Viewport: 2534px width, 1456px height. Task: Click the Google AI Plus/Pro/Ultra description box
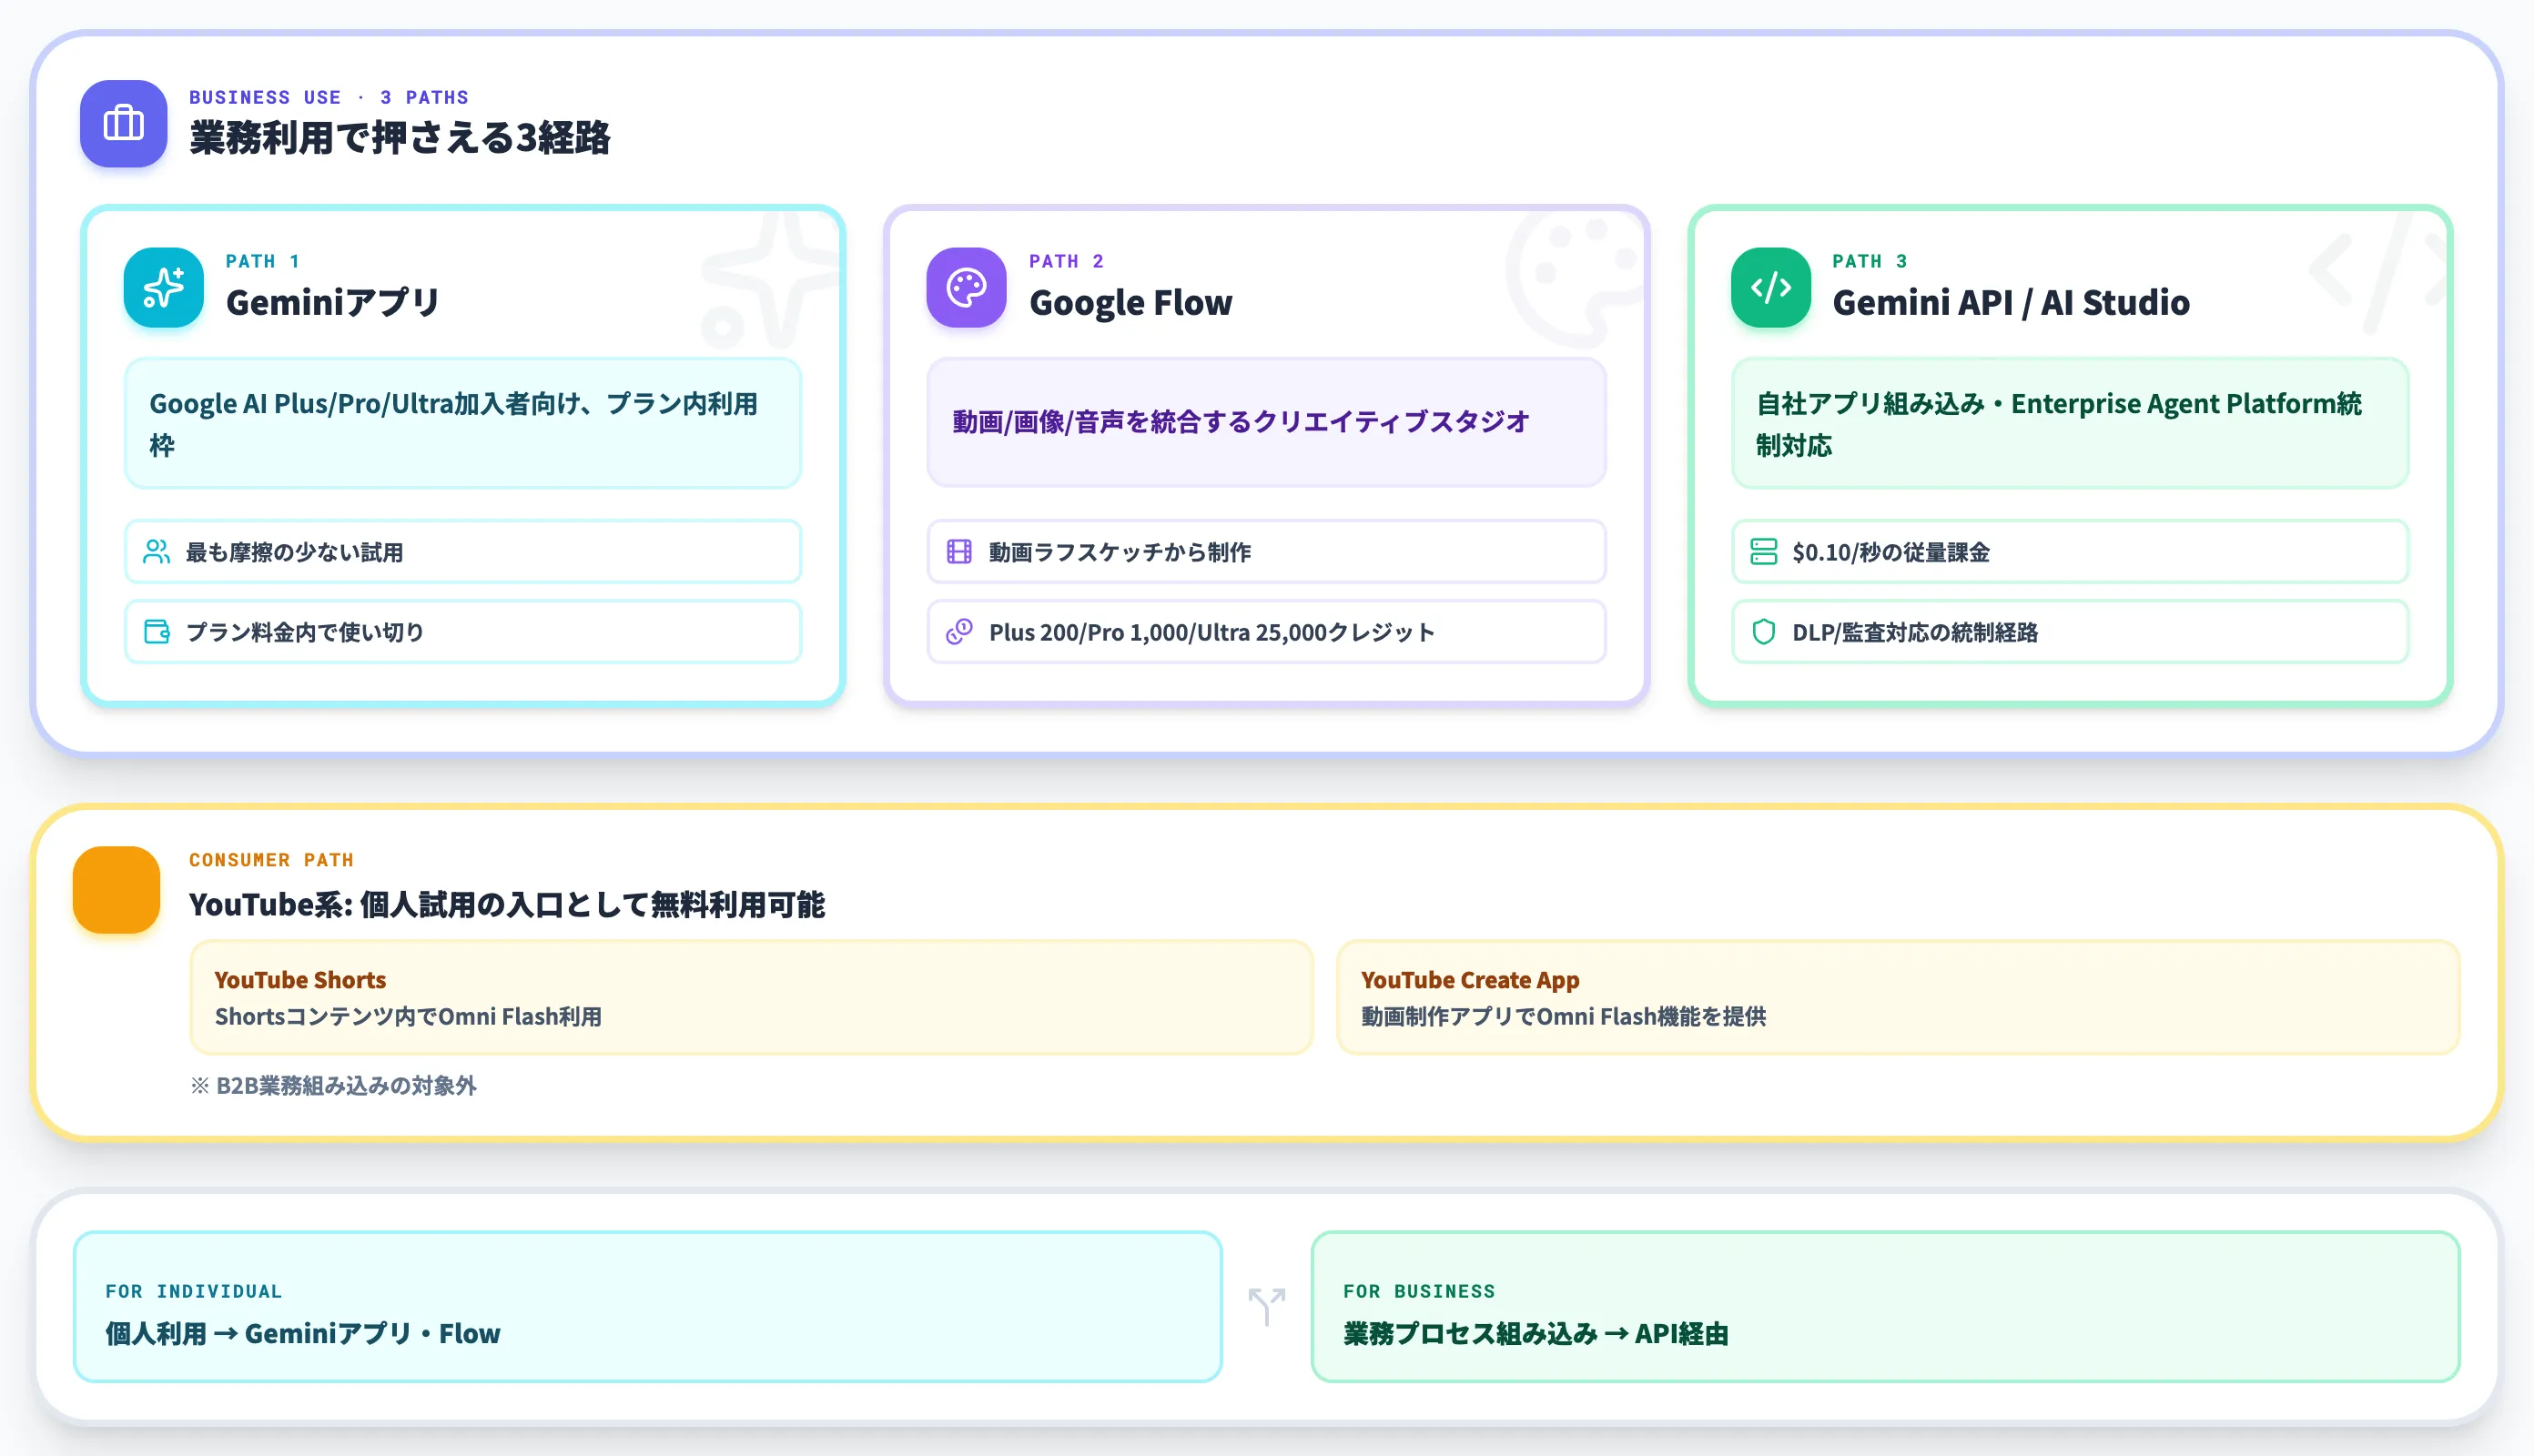[x=463, y=423]
